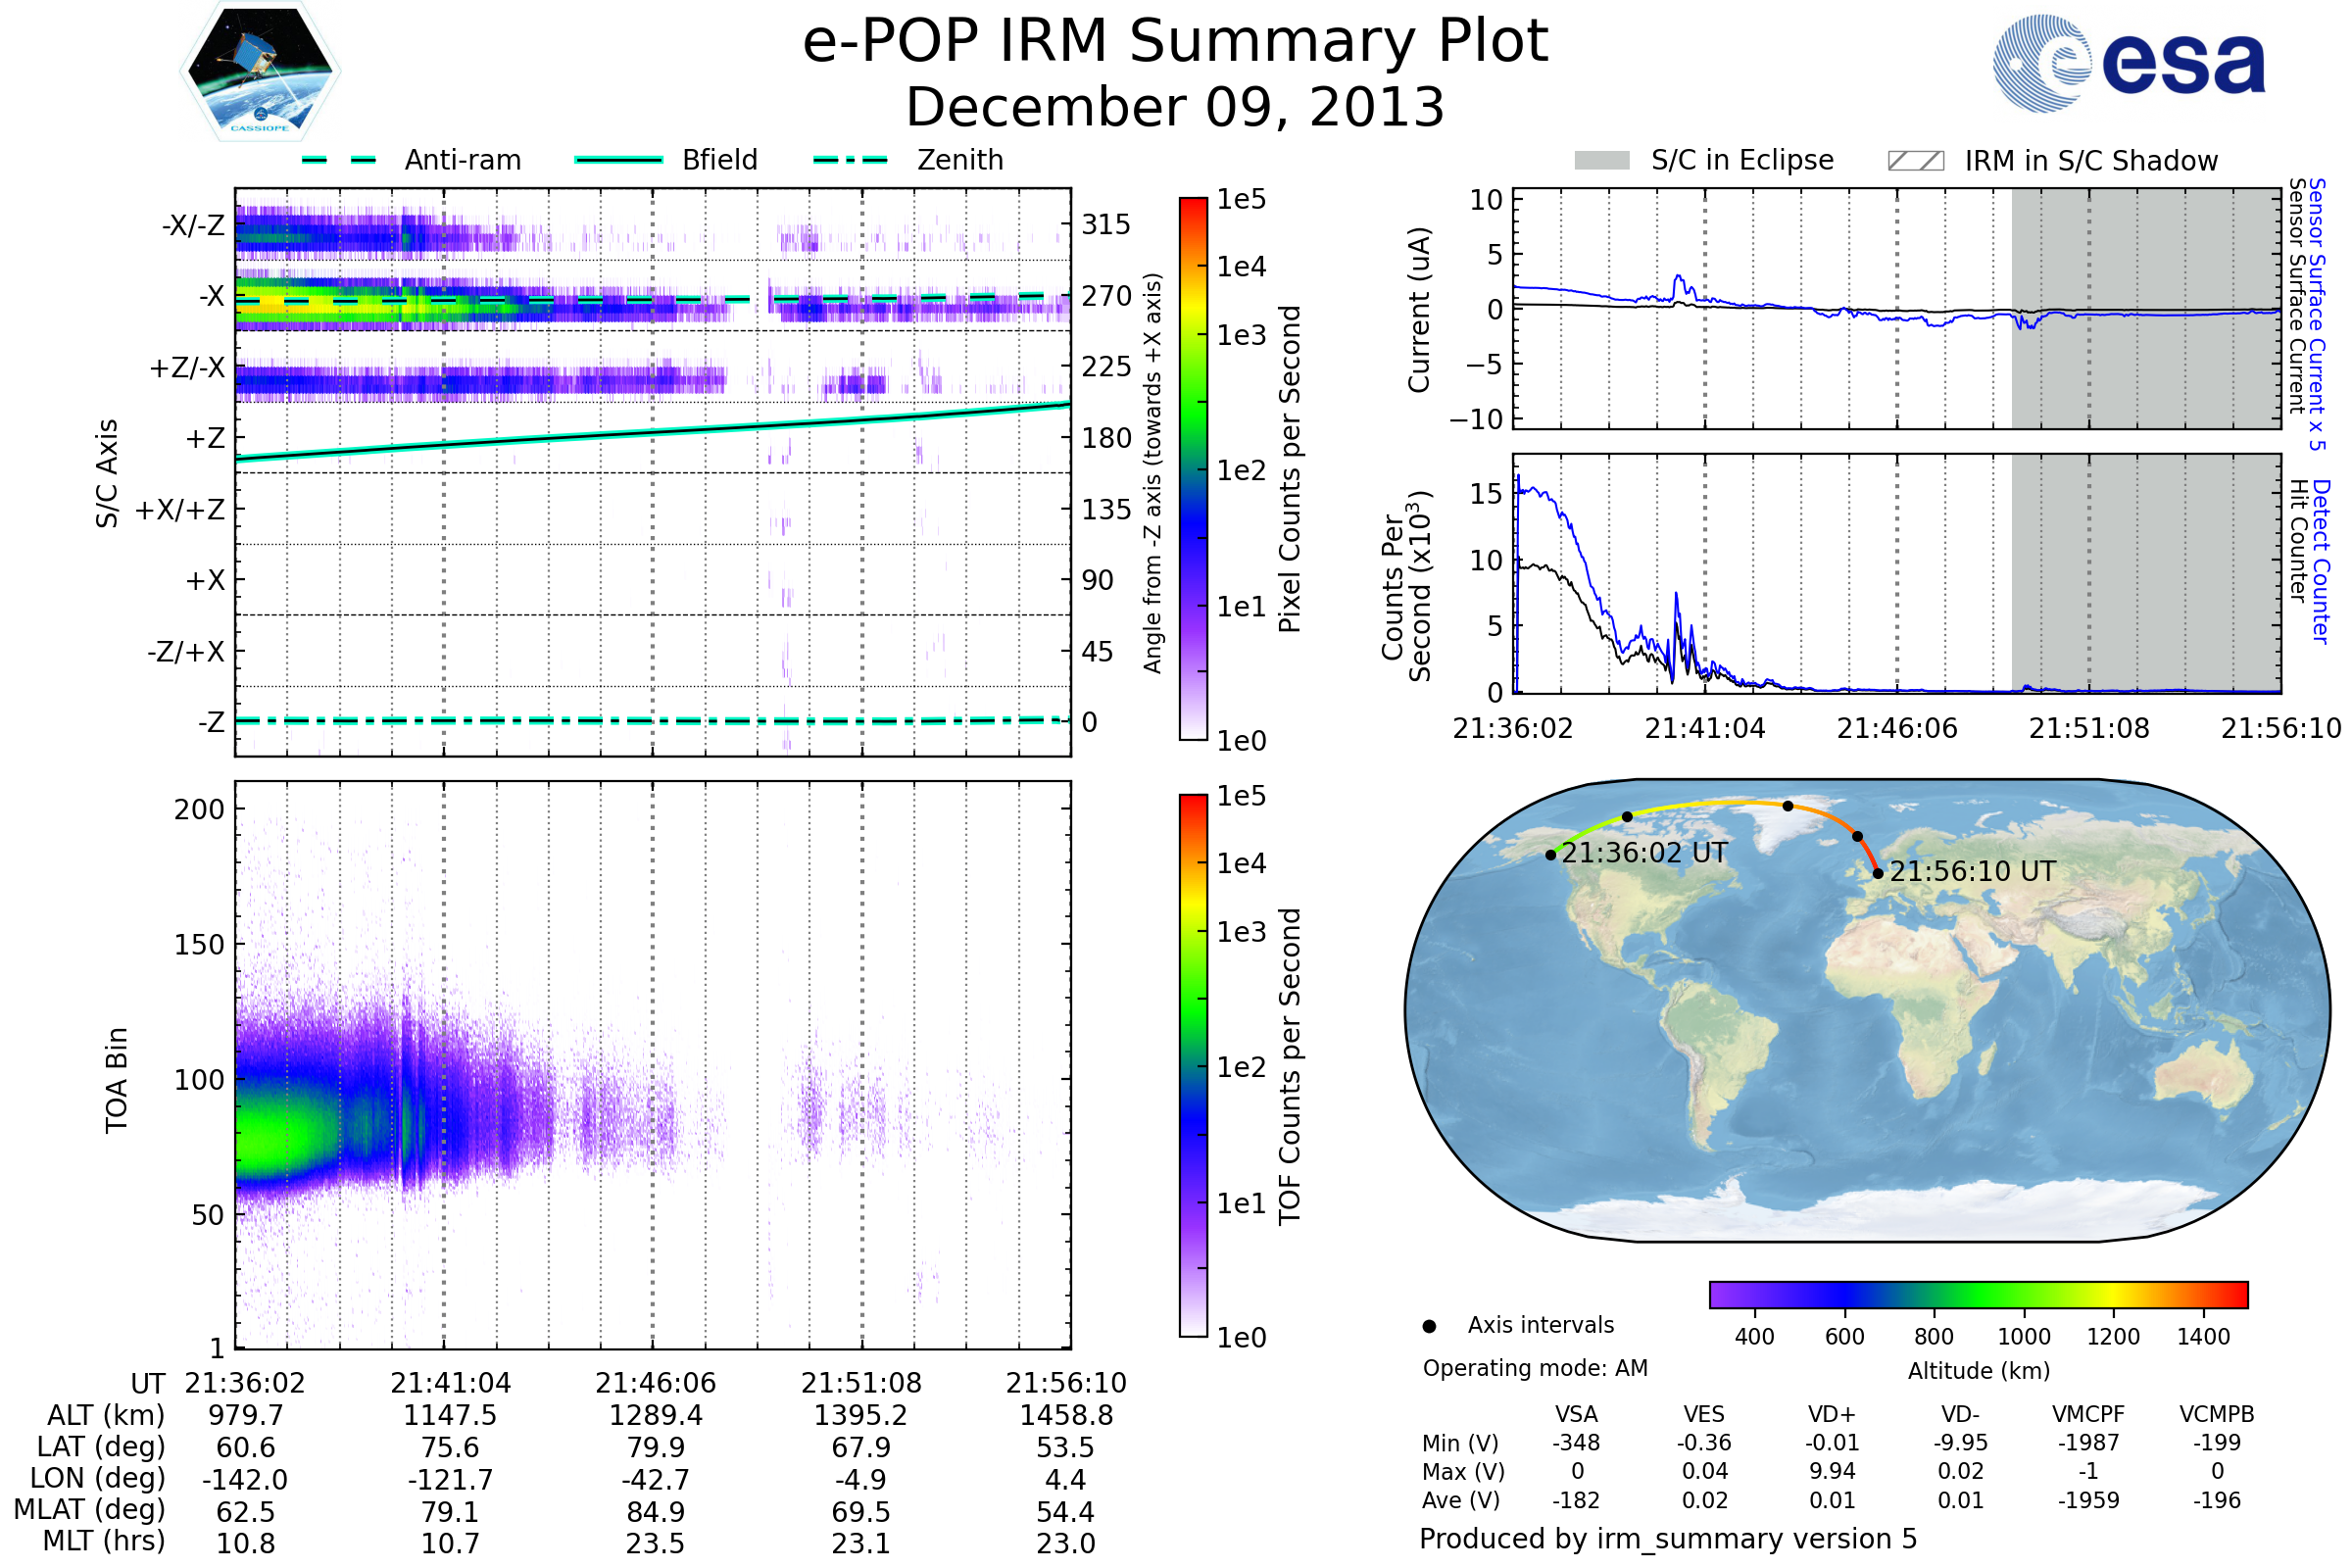Click the S/C in Eclipse gray legend patch
Image resolution: width=2352 pixels, height=1568 pixels.
(1601, 161)
